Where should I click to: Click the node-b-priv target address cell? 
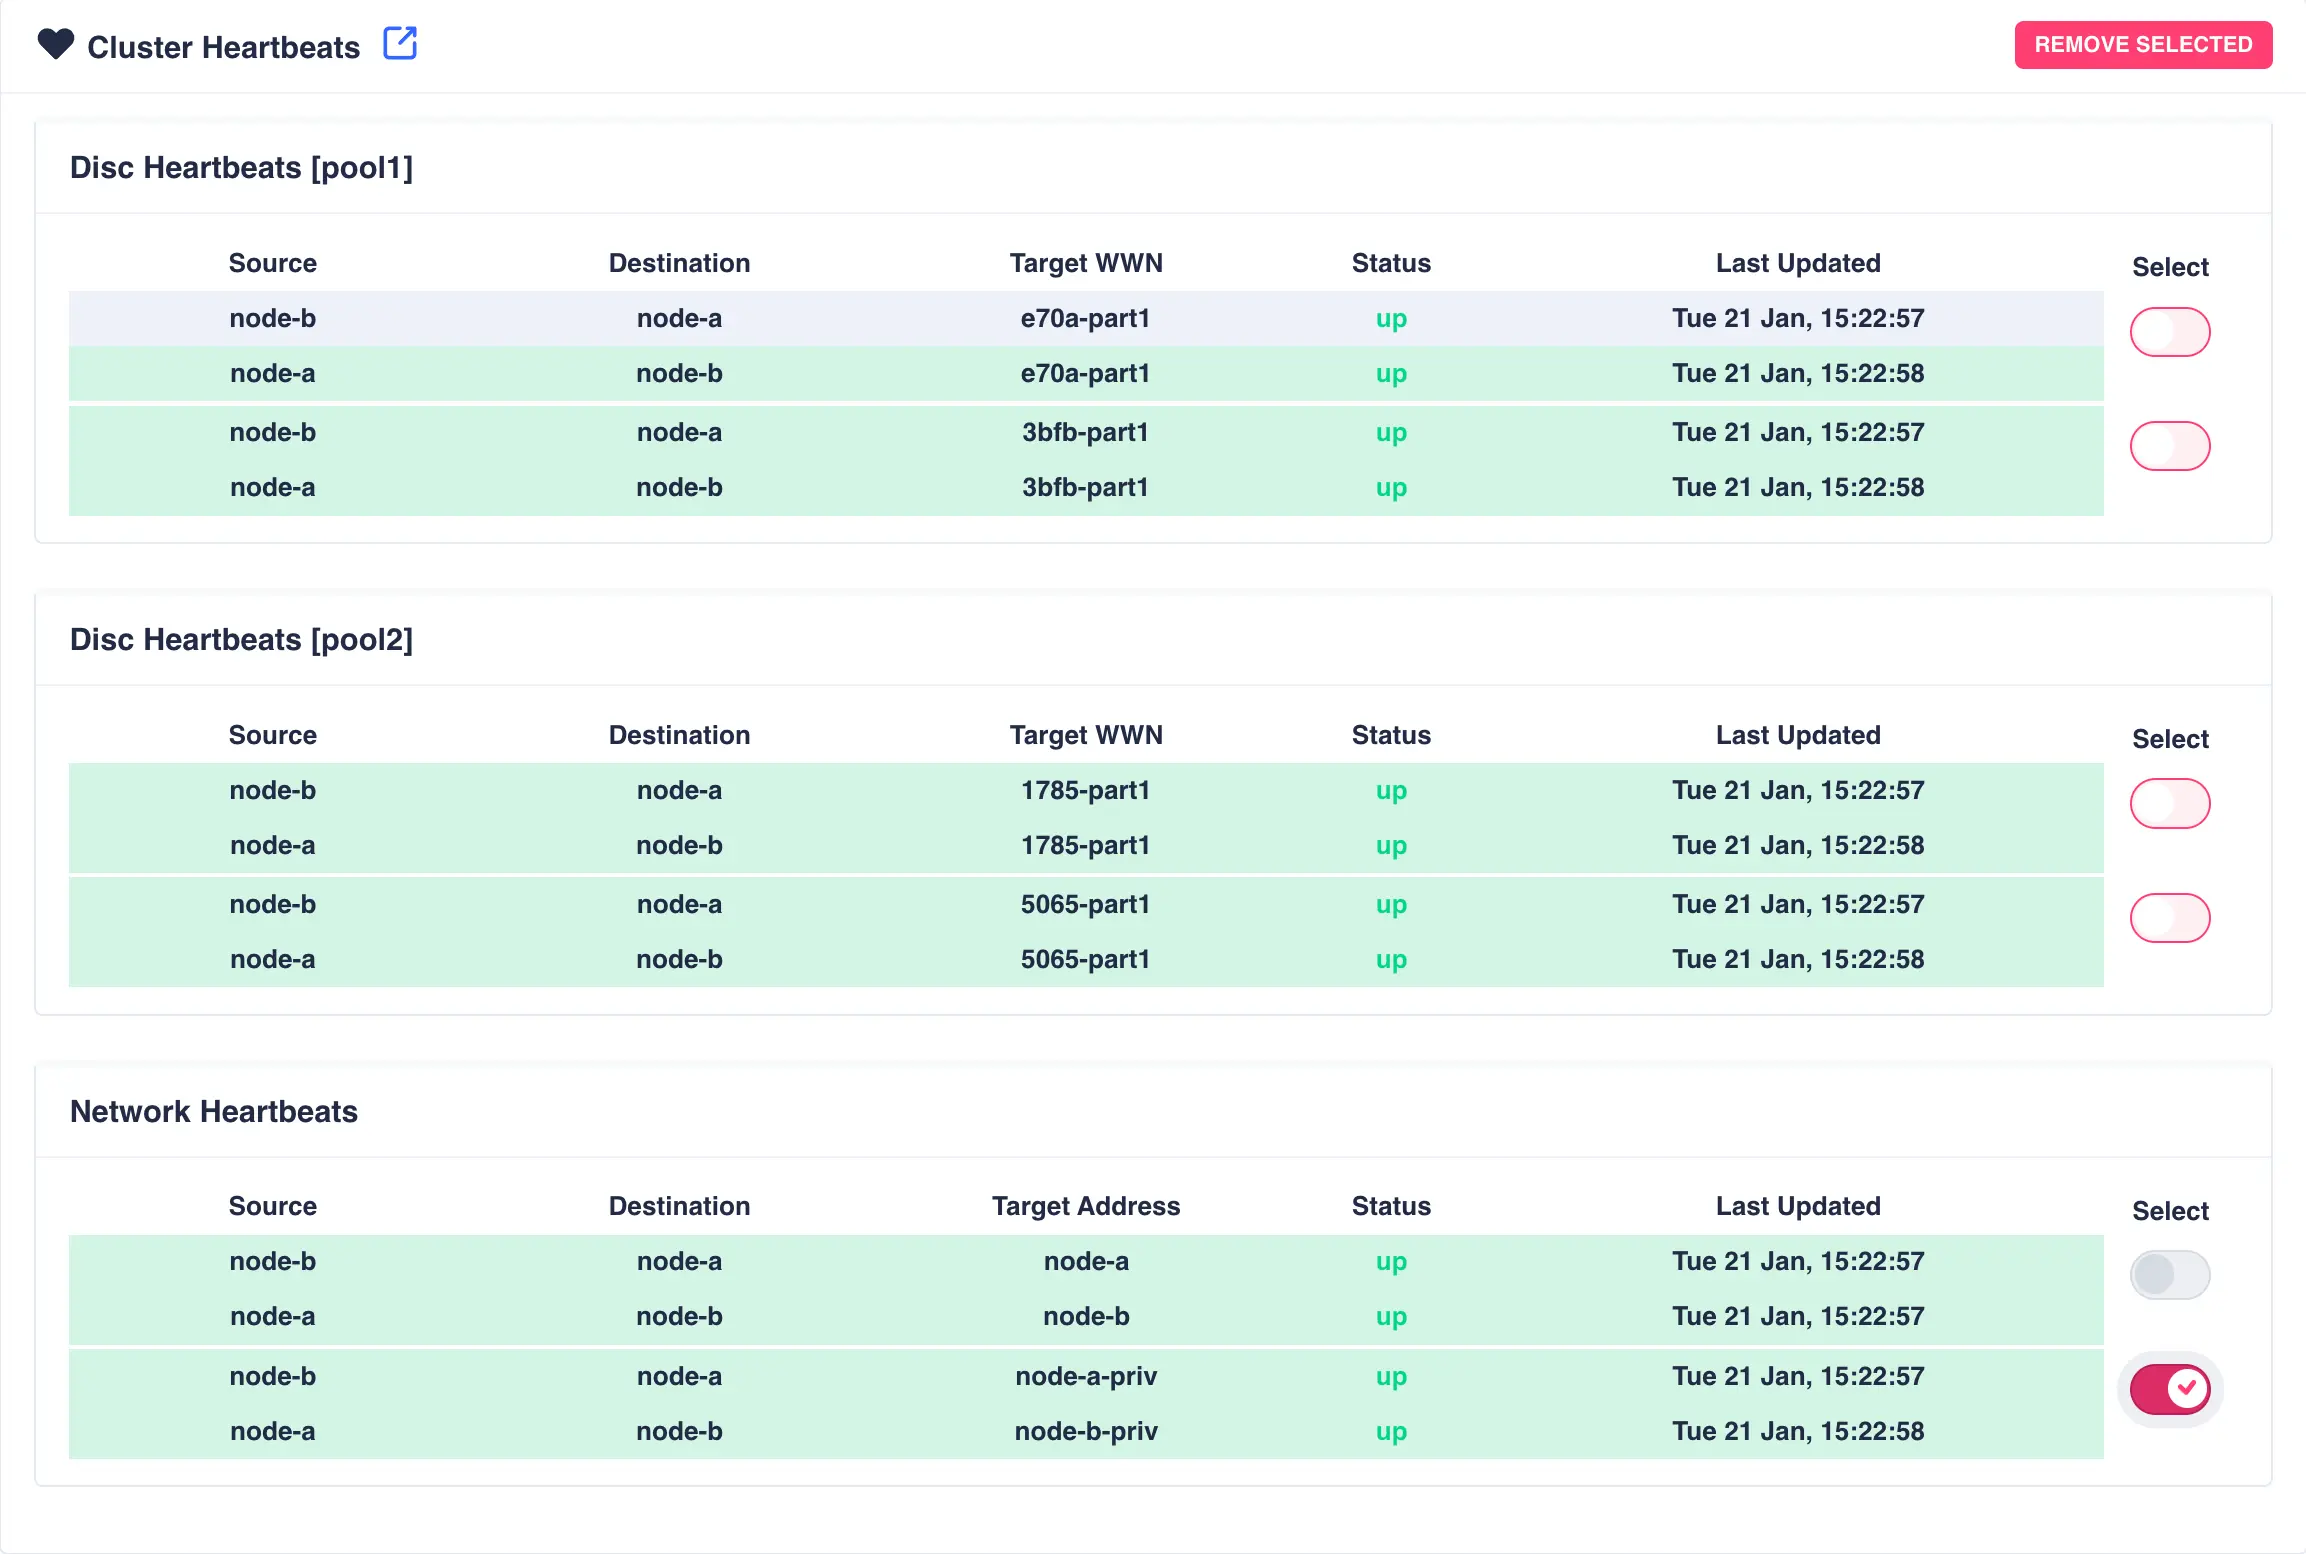[1086, 1431]
